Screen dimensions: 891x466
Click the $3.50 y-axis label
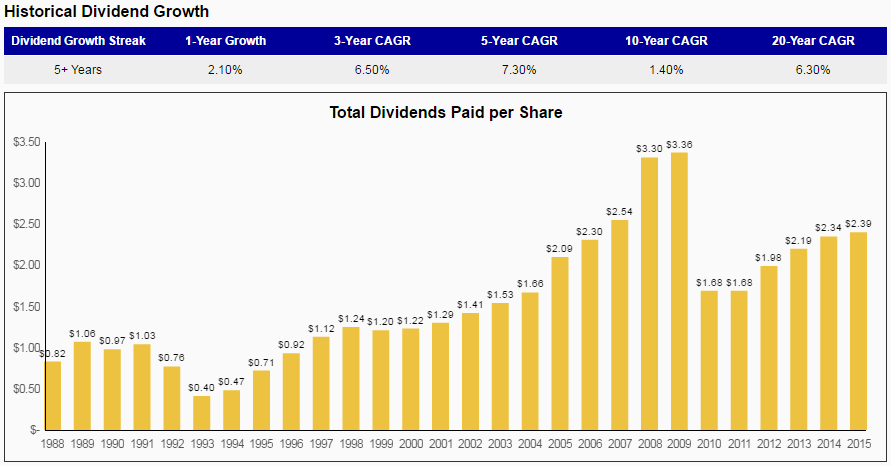click(x=26, y=143)
